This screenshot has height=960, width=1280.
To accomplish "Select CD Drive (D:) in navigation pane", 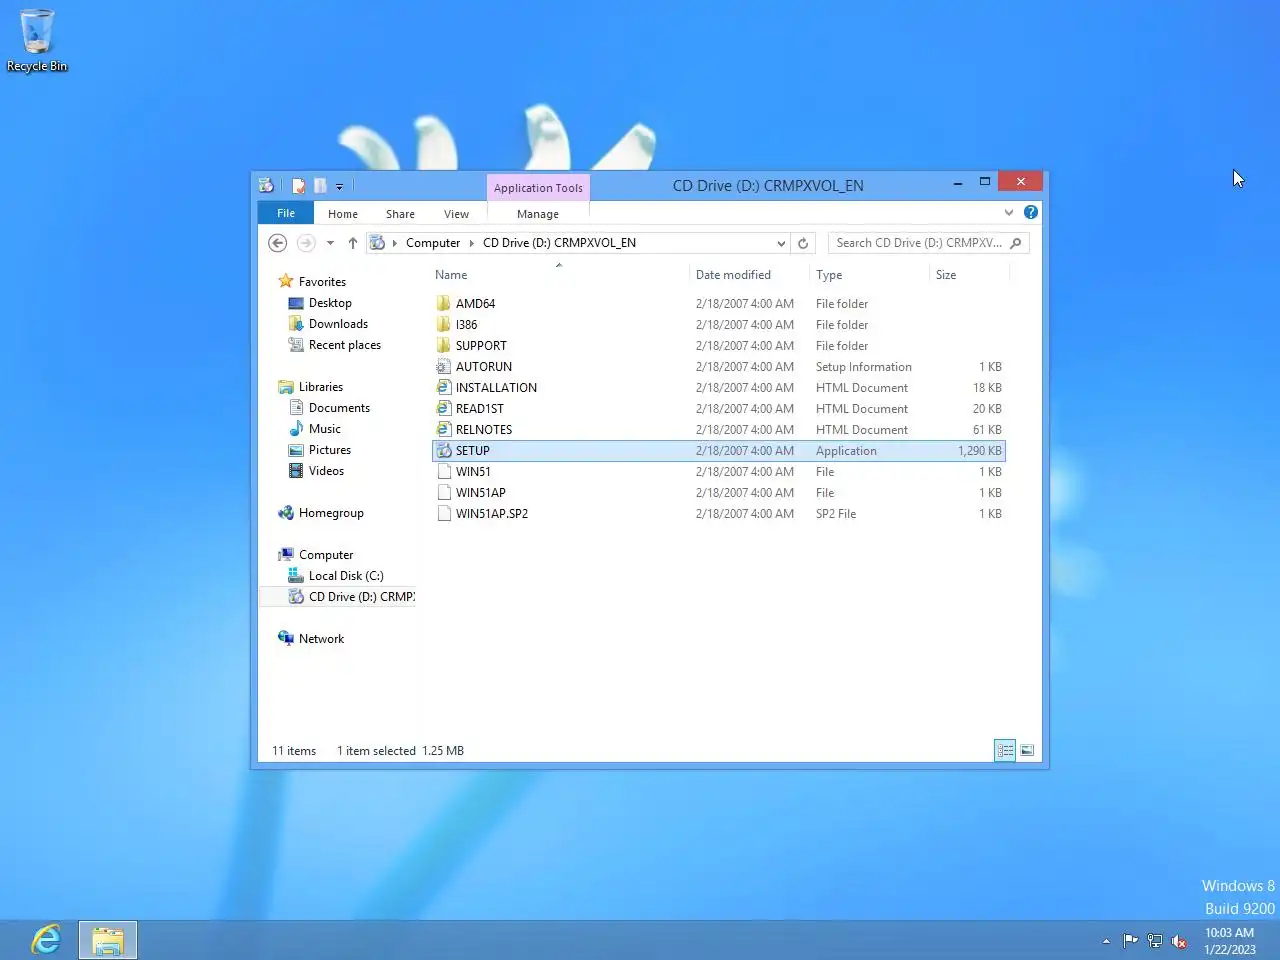I will [x=361, y=597].
